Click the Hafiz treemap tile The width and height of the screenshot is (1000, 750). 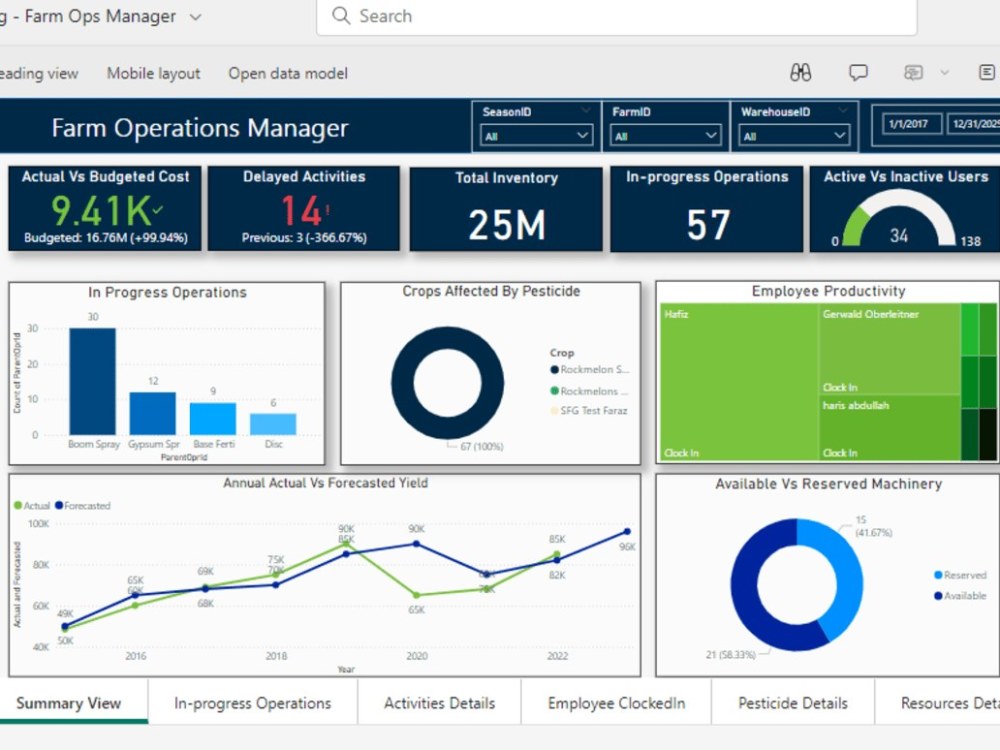point(739,382)
